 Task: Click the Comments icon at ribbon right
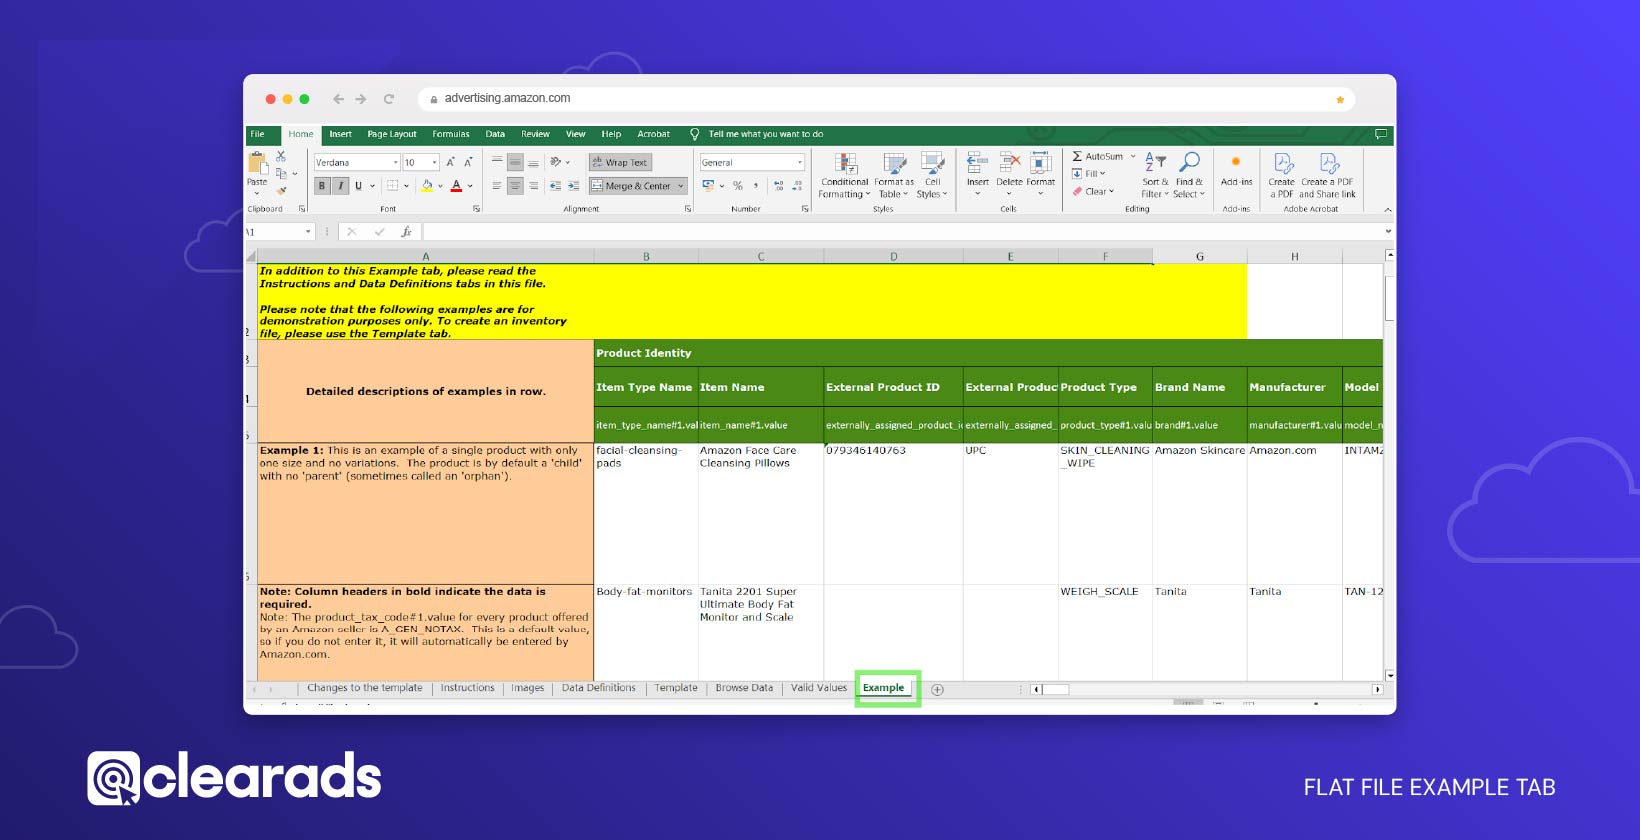tap(1381, 134)
